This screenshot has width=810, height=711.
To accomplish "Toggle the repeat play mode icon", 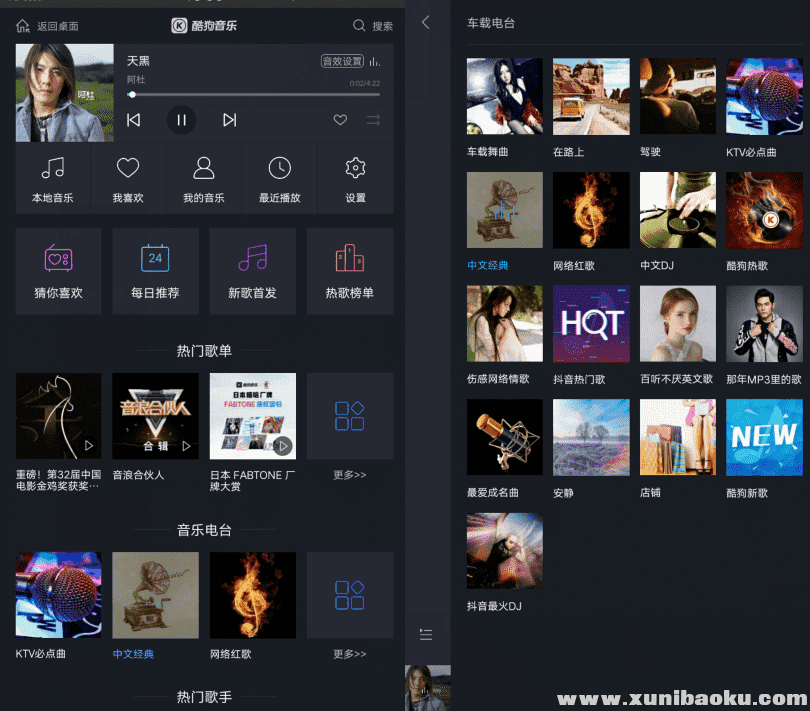I will 373,120.
